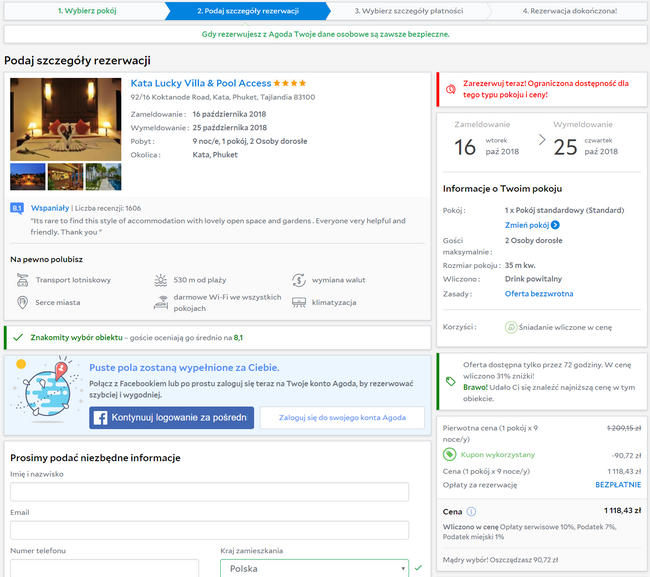
Task: Click the free Wi-Fi icon
Action: (x=161, y=303)
